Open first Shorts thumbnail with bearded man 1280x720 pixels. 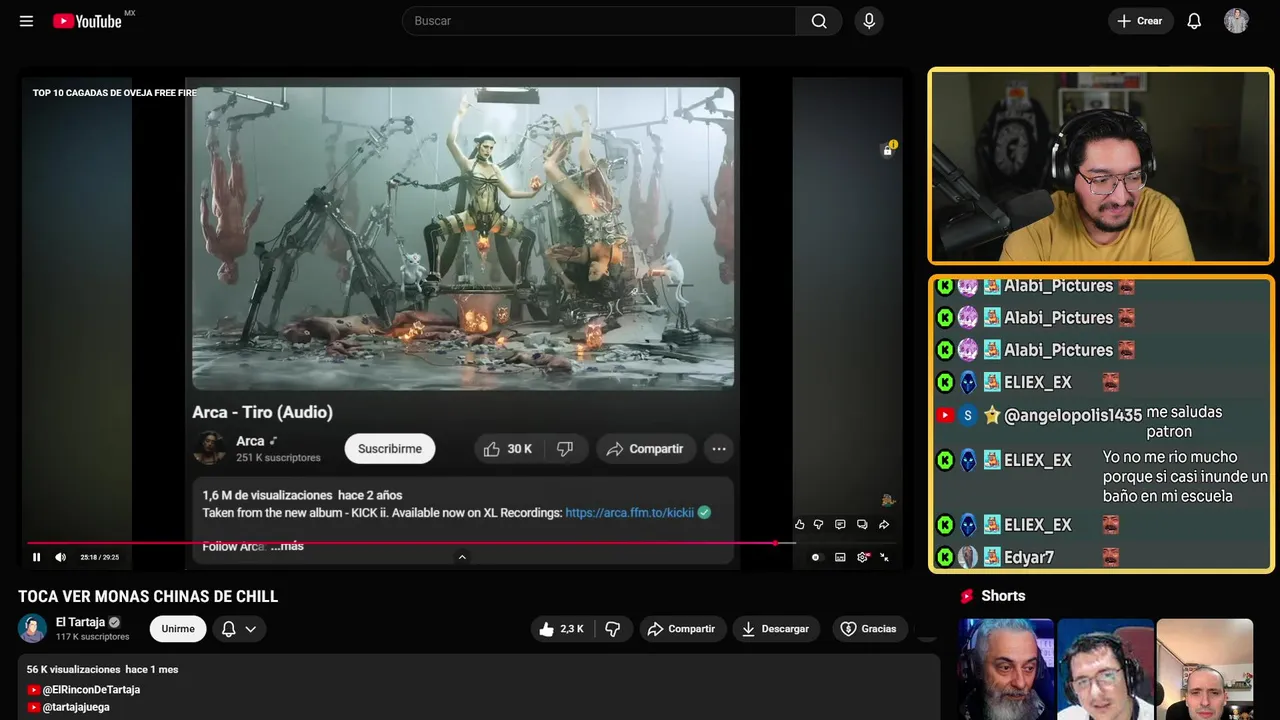(1005, 669)
